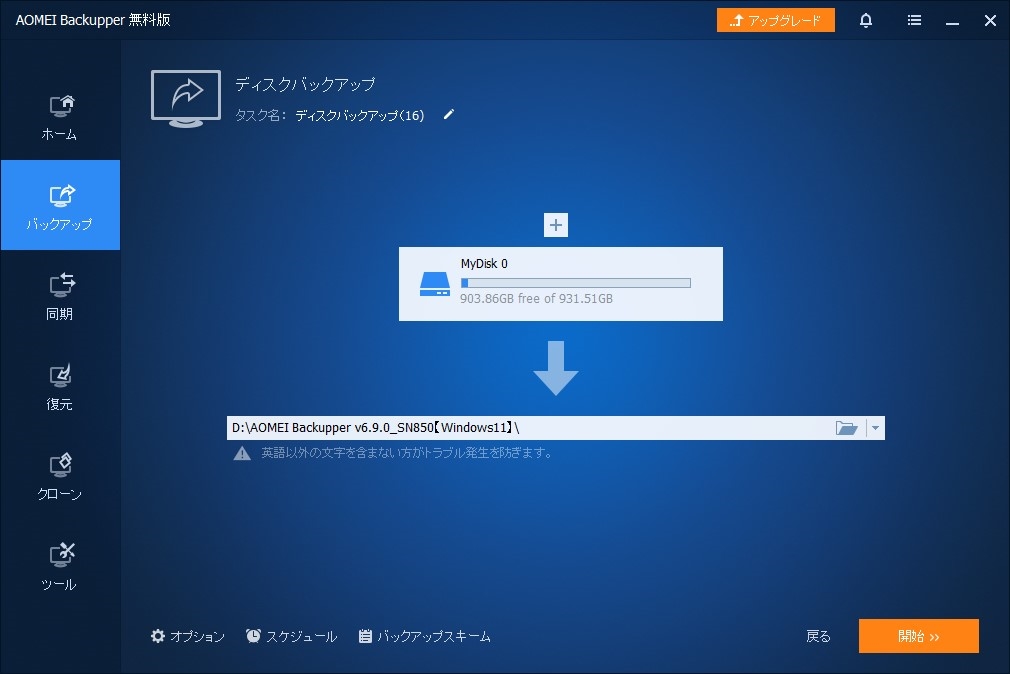Screen dimensions: 1010x674
Task: Click the warning triangle icon
Action: coord(242,454)
